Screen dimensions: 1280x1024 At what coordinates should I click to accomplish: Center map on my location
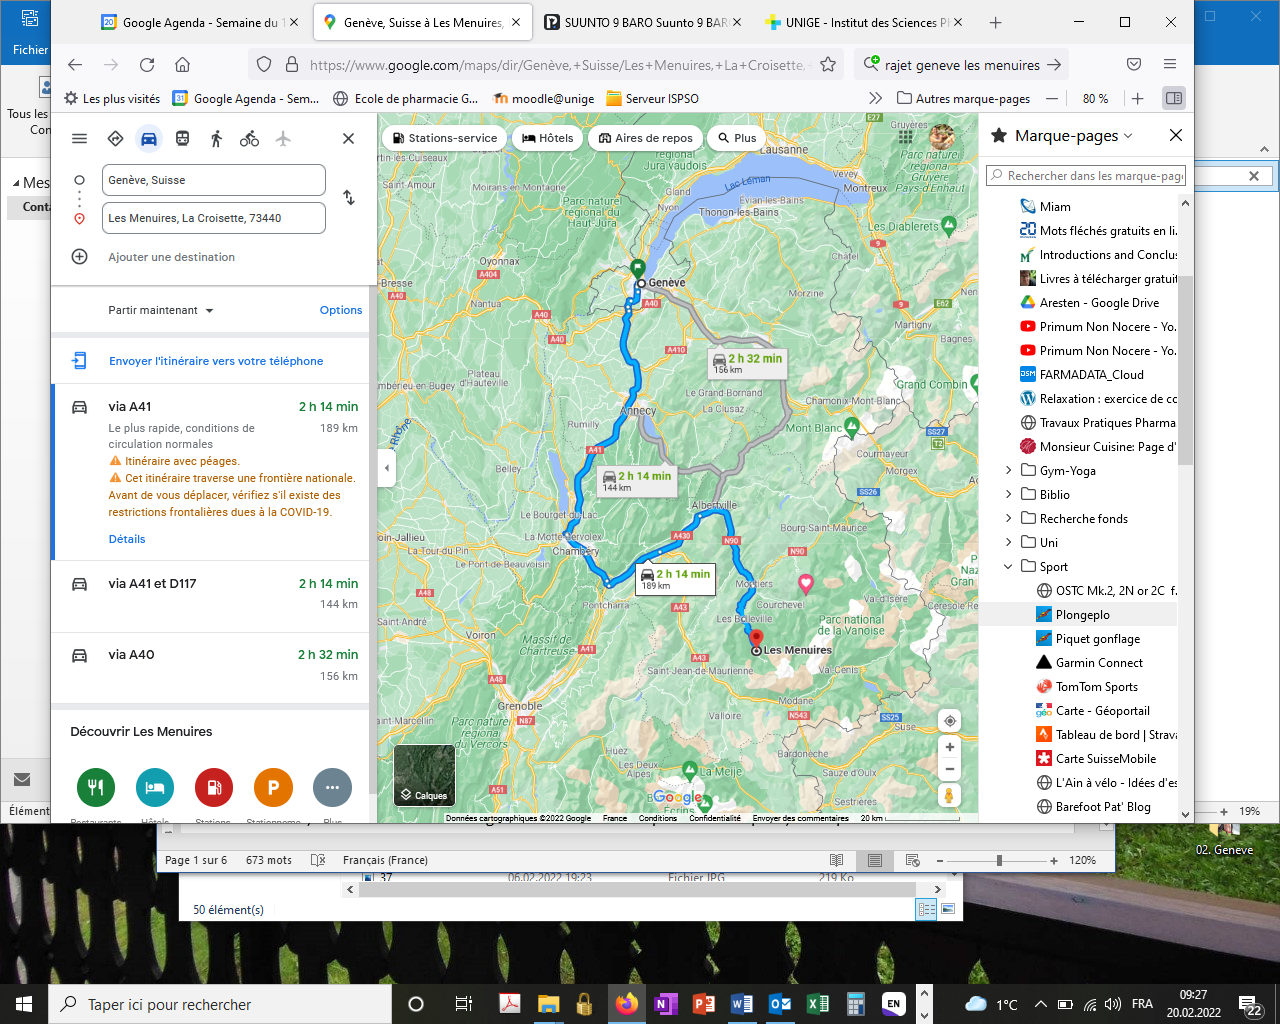point(950,721)
